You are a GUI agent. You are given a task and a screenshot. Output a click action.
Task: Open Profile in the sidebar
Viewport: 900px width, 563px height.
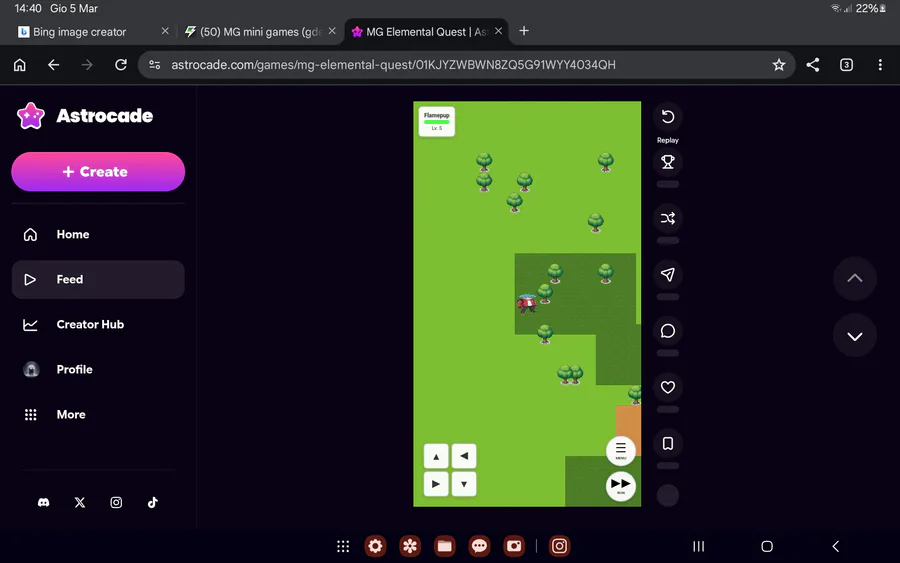tap(98, 370)
